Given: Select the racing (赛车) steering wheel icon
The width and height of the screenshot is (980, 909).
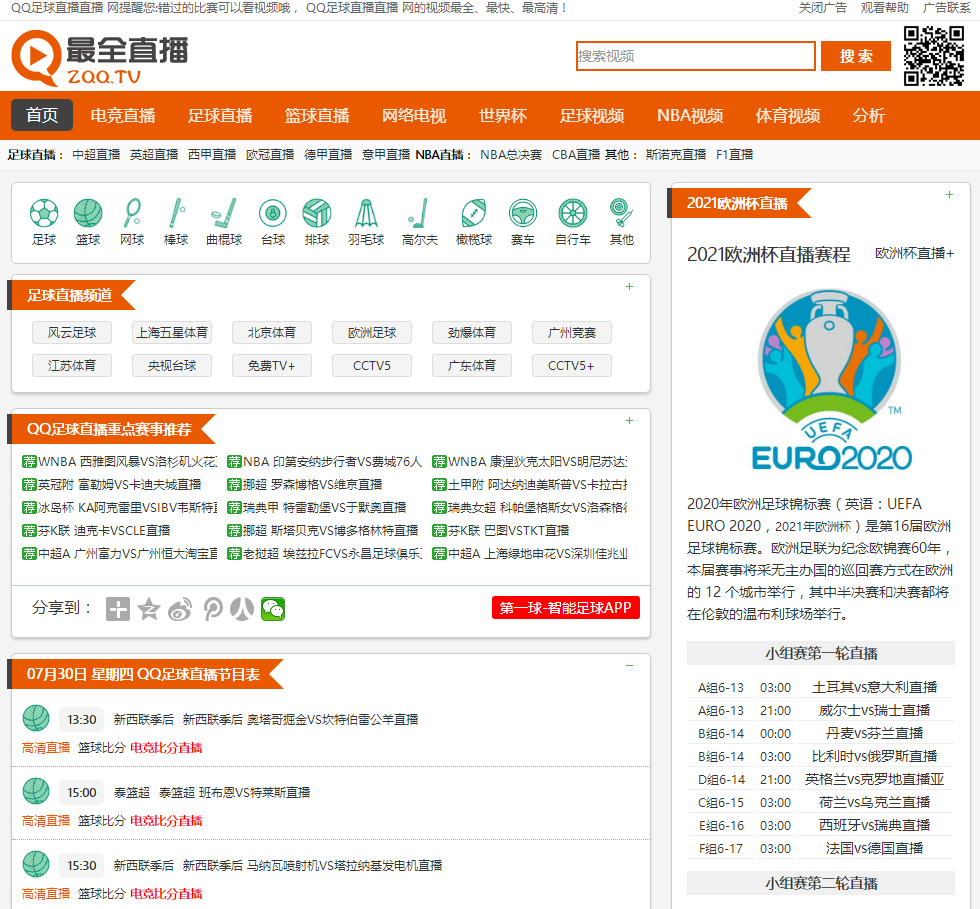Looking at the screenshot, I should (x=522, y=213).
